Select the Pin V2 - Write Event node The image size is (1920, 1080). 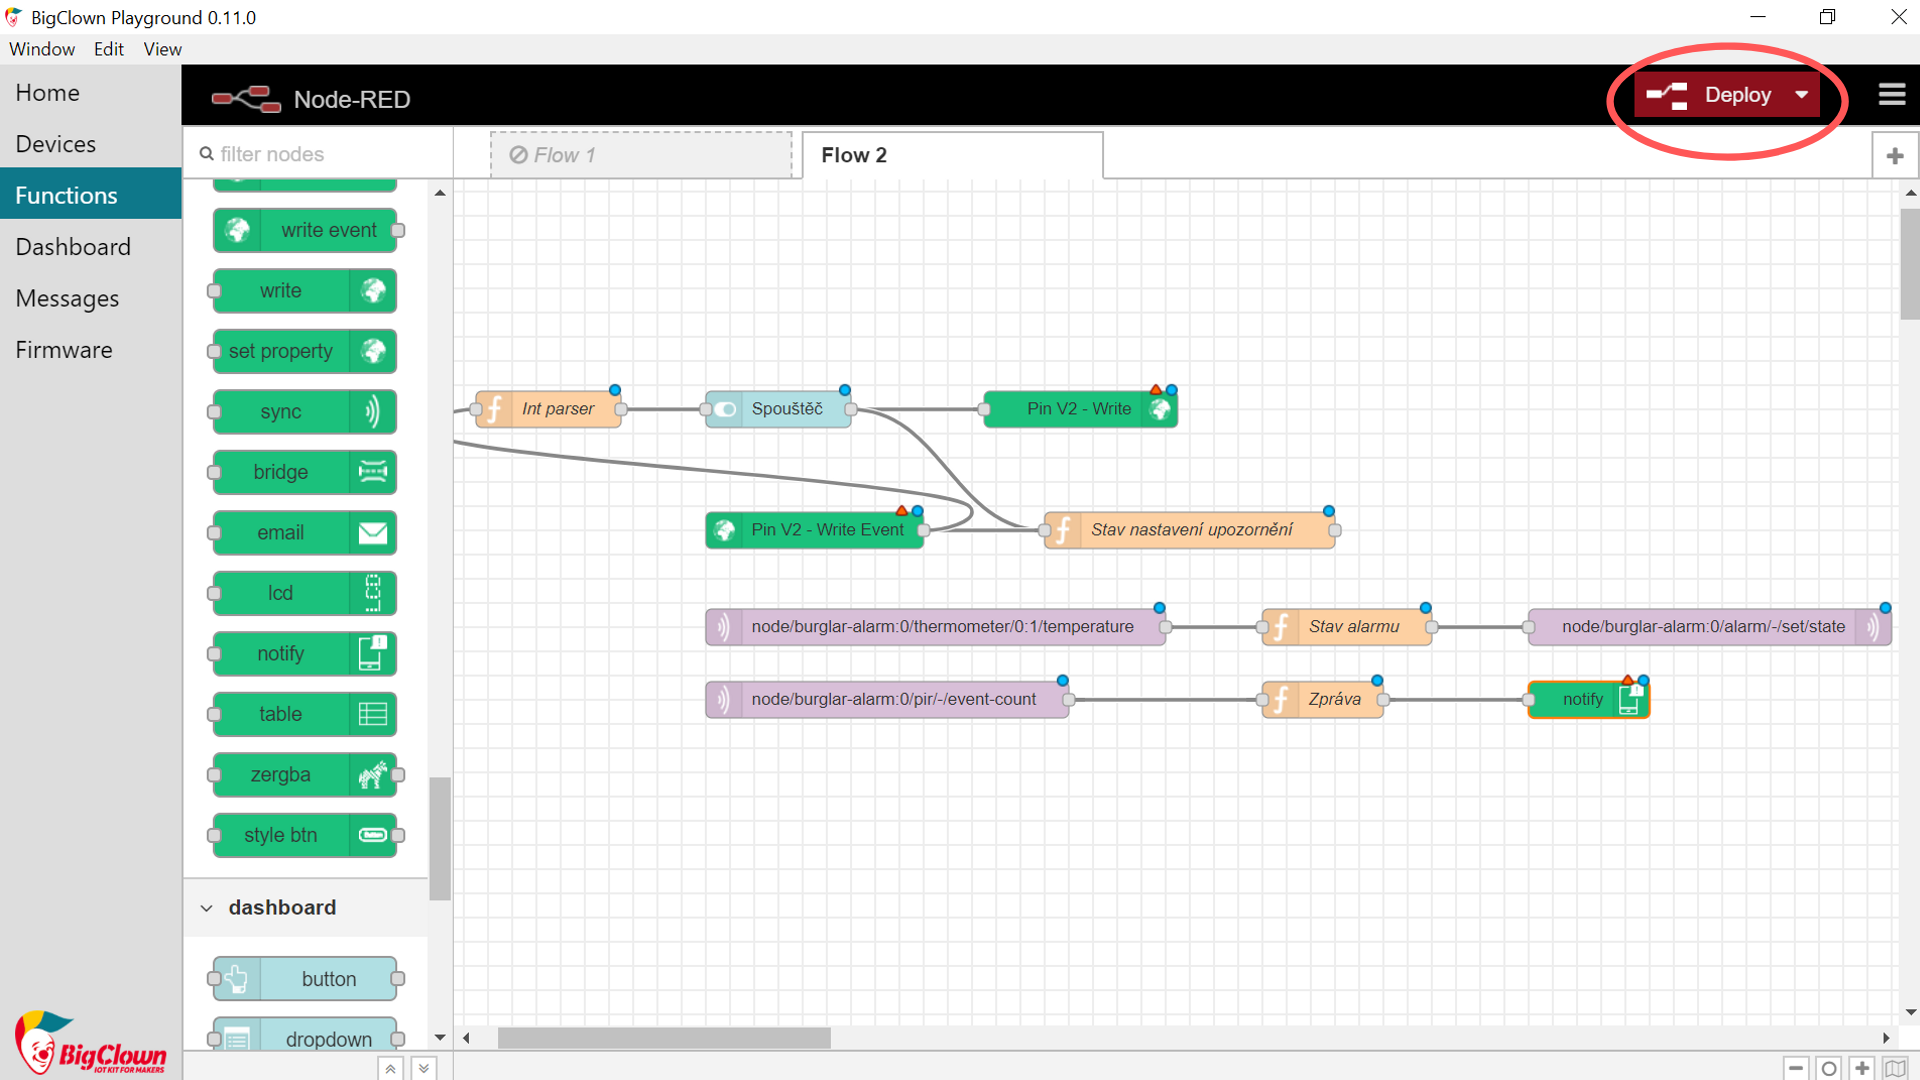[x=815, y=530]
